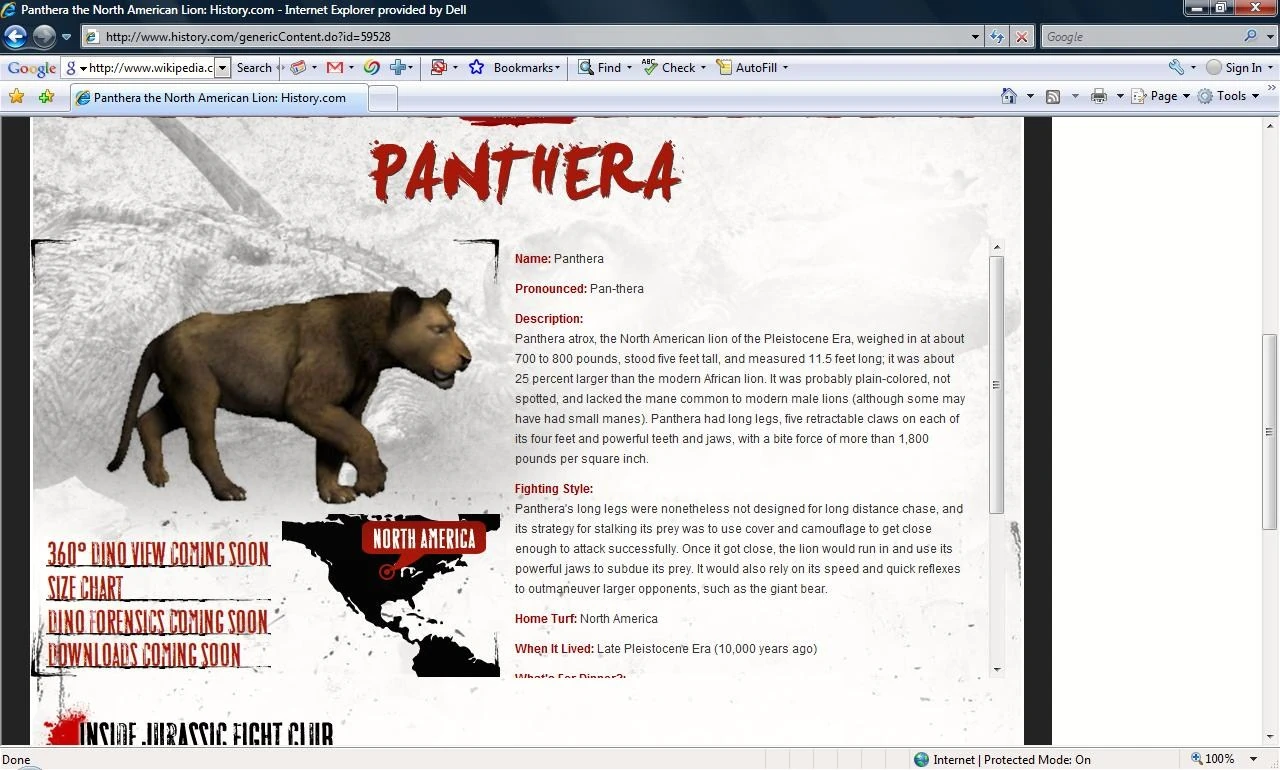Click the PANTHERA page title heading
1280x770 pixels.
pos(526,171)
